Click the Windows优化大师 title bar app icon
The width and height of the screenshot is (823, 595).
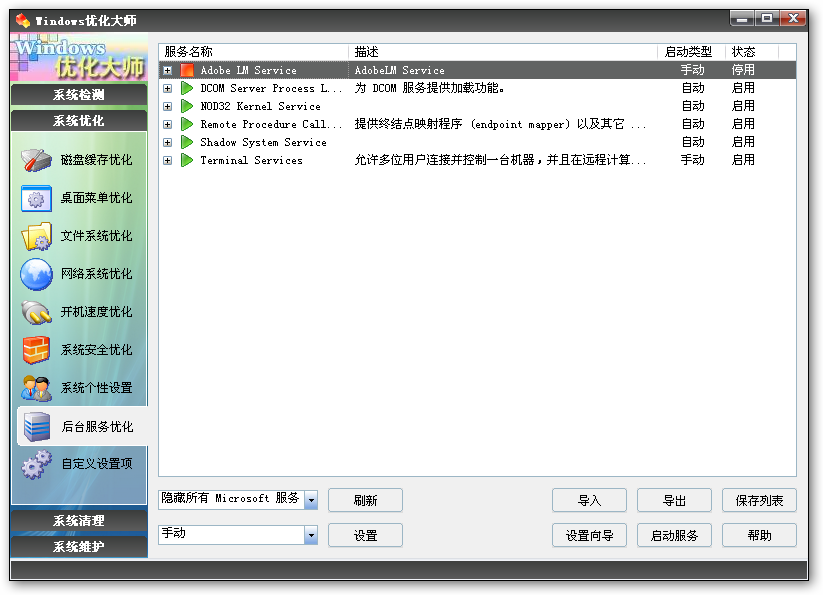click(23, 20)
